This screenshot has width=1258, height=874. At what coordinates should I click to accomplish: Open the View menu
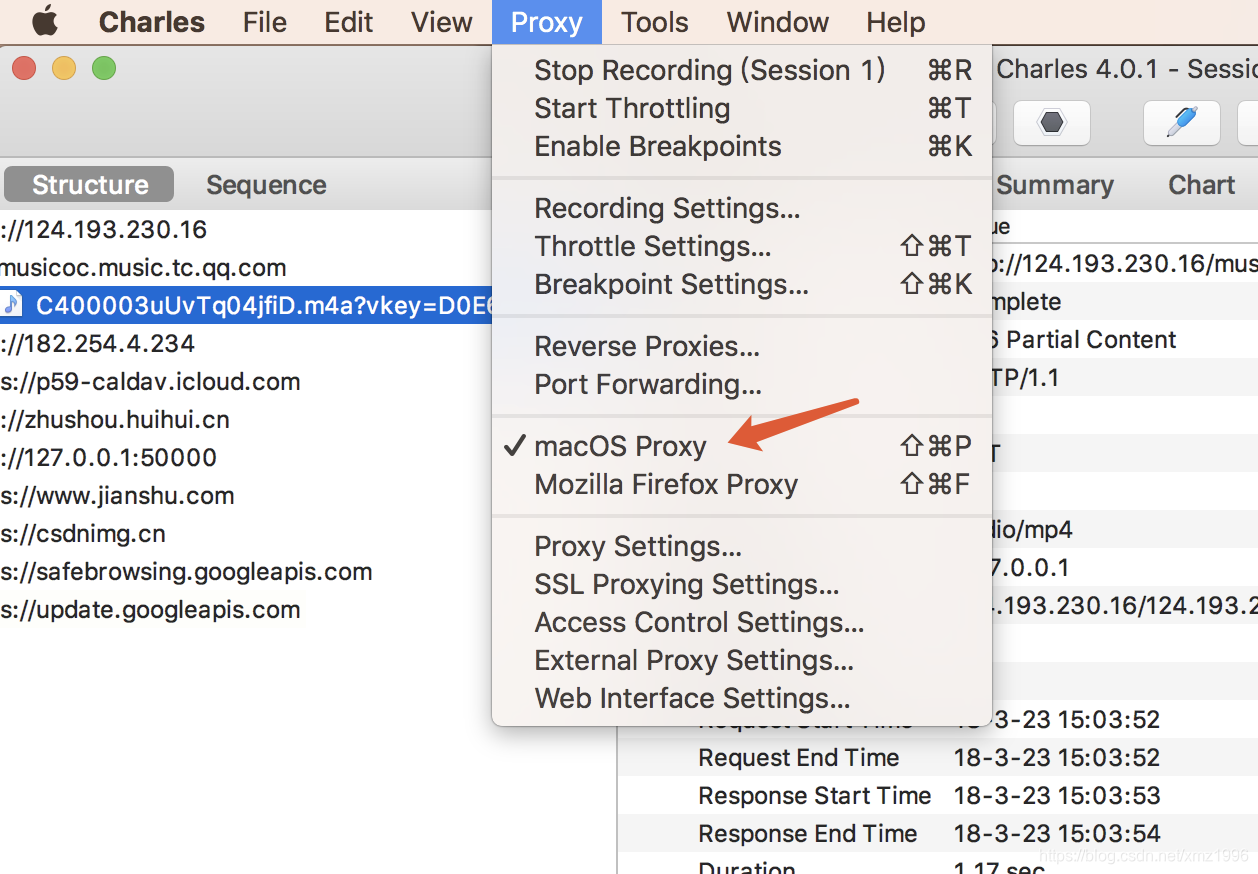pos(442,22)
